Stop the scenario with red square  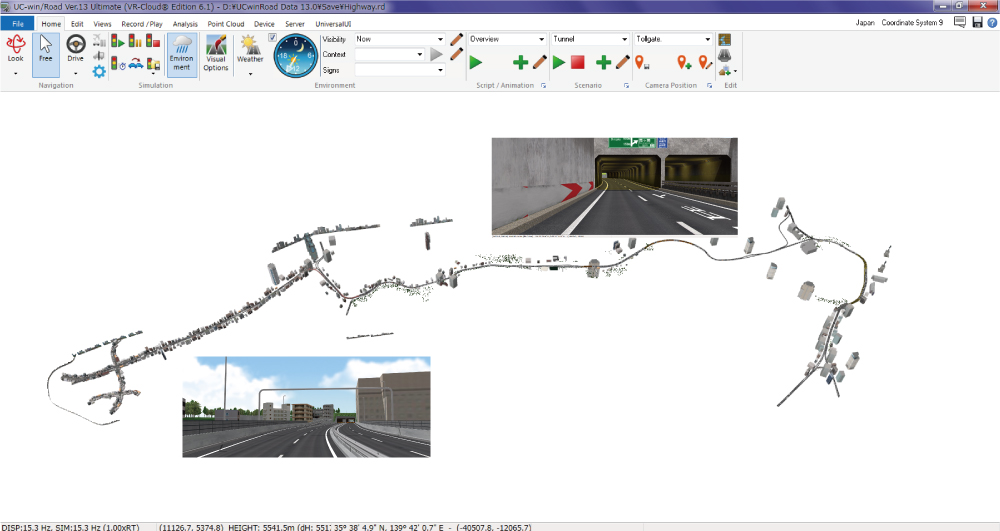click(x=578, y=62)
